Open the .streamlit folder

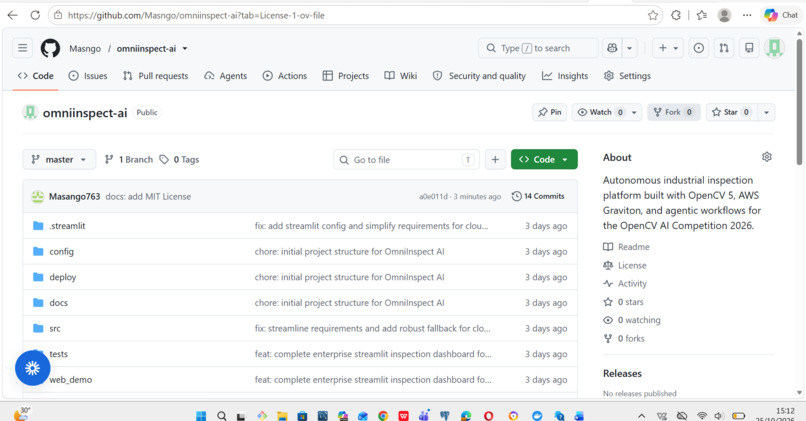67,226
